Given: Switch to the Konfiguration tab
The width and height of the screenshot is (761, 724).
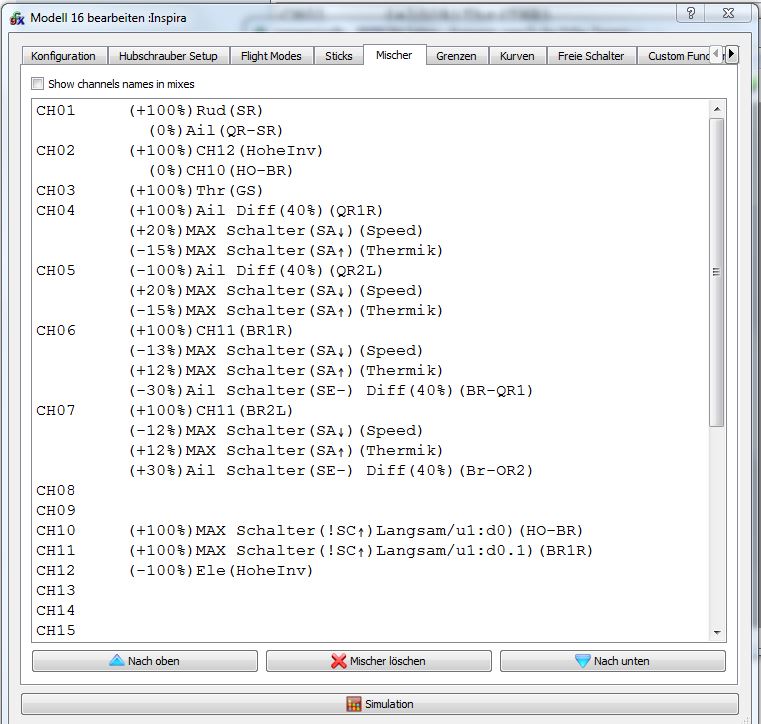Looking at the screenshot, I should coord(63,56).
